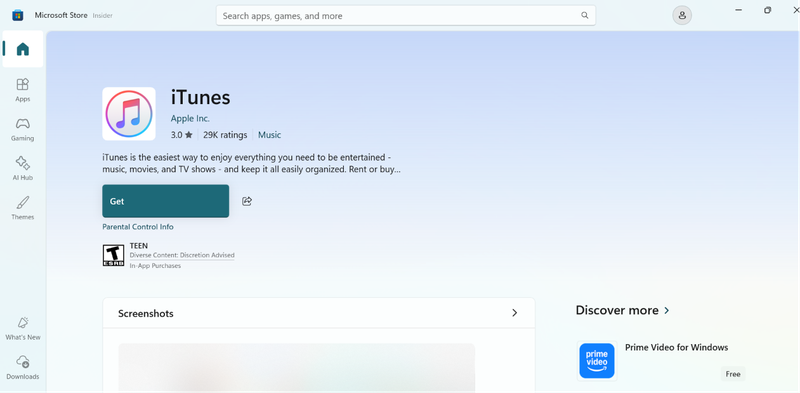Focus the search apps input field

click(x=406, y=15)
